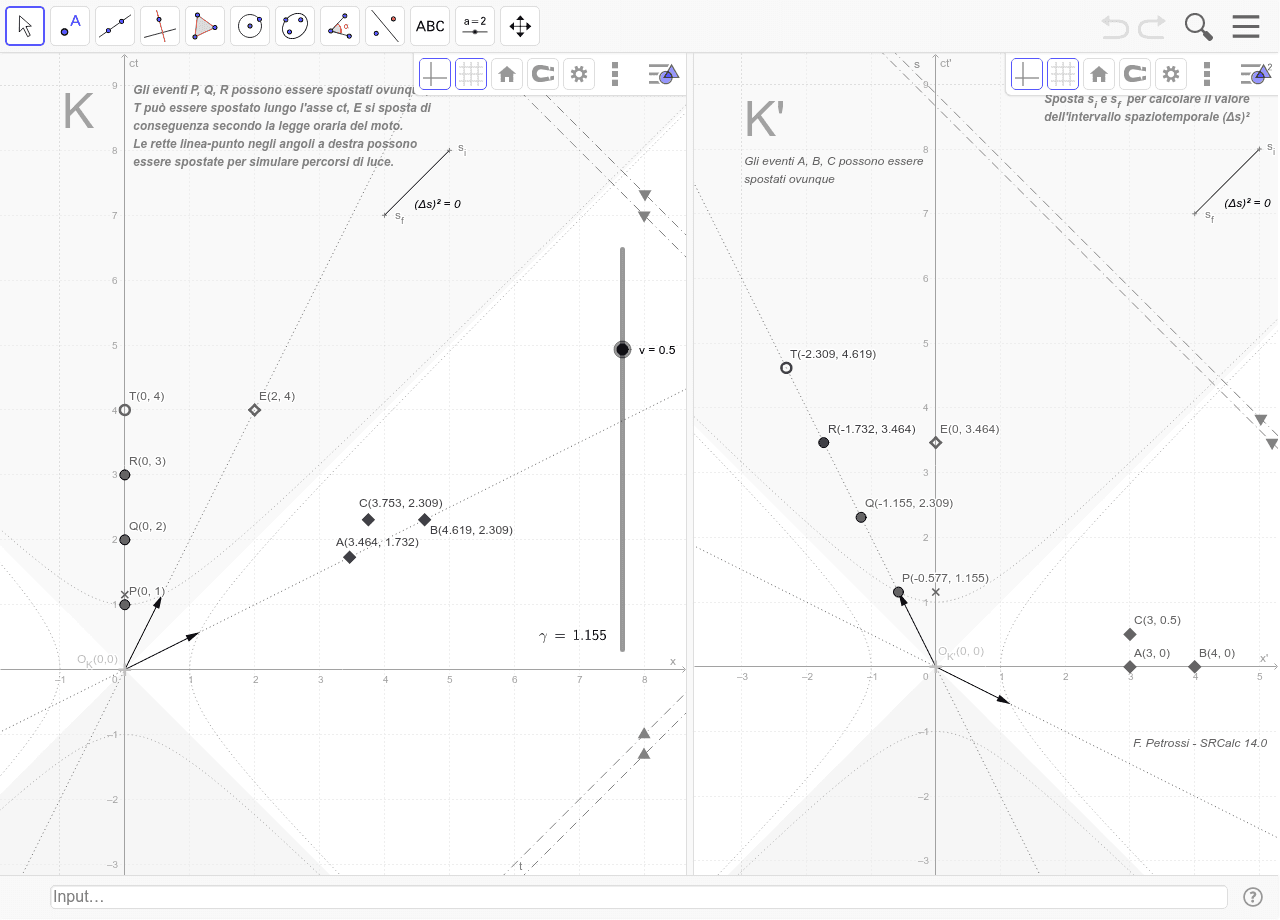The height and width of the screenshot is (920, 1280).
Task: Click the γ = 1.155 value text
Action: tap(573, 635)
